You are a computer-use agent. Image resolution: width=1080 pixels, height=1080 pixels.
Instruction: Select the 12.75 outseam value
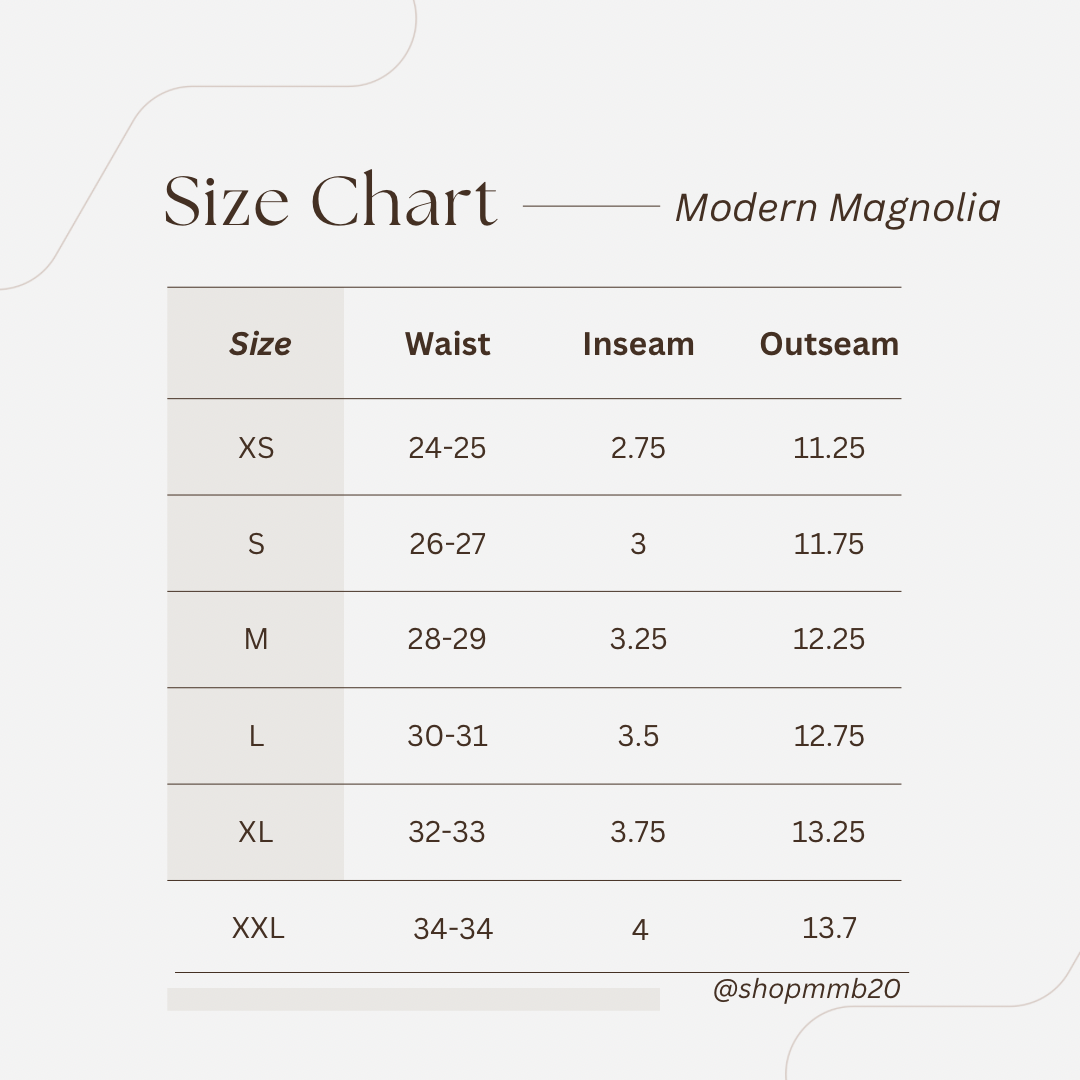[x=829, y=736]
